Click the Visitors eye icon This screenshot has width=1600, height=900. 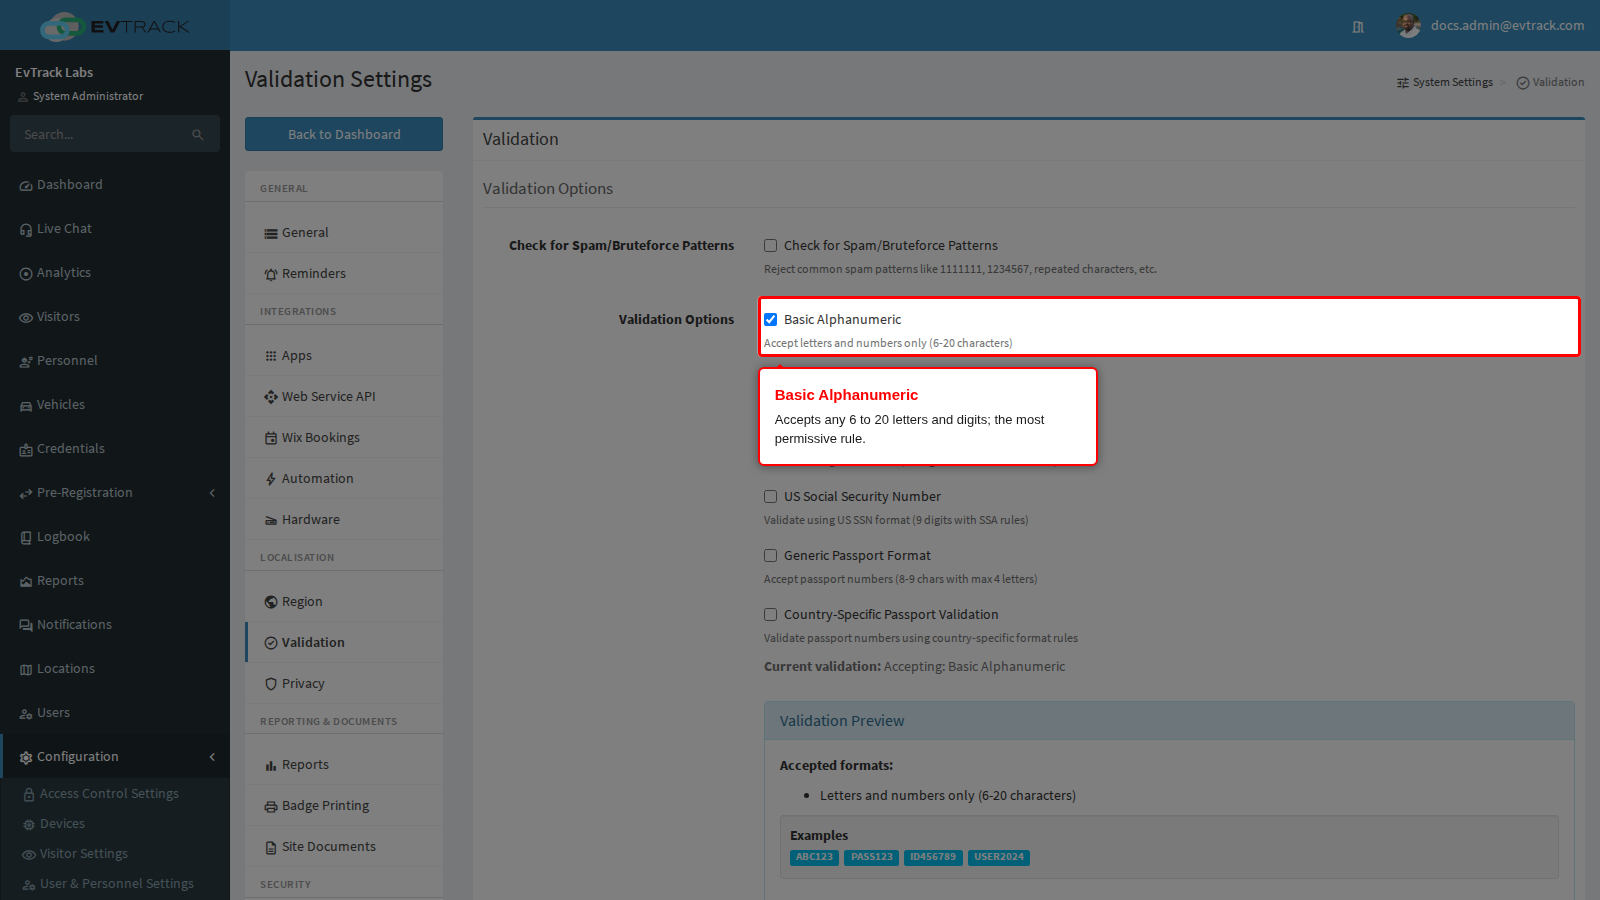(26, 318)
